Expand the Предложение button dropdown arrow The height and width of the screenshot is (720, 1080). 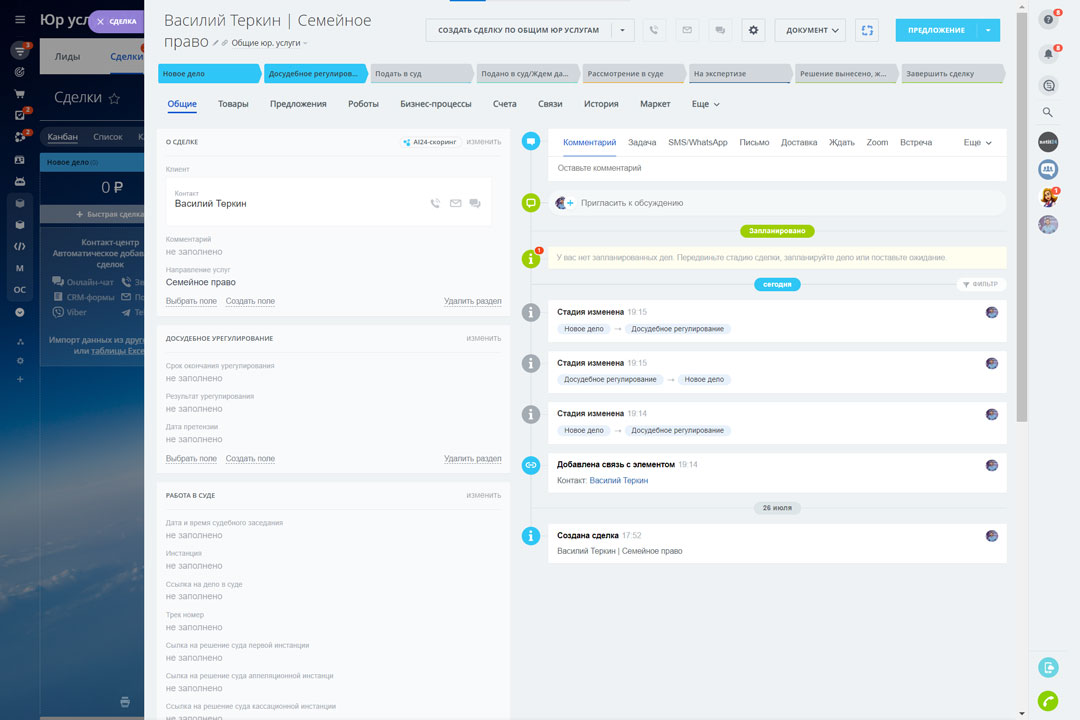click(988, 30)
